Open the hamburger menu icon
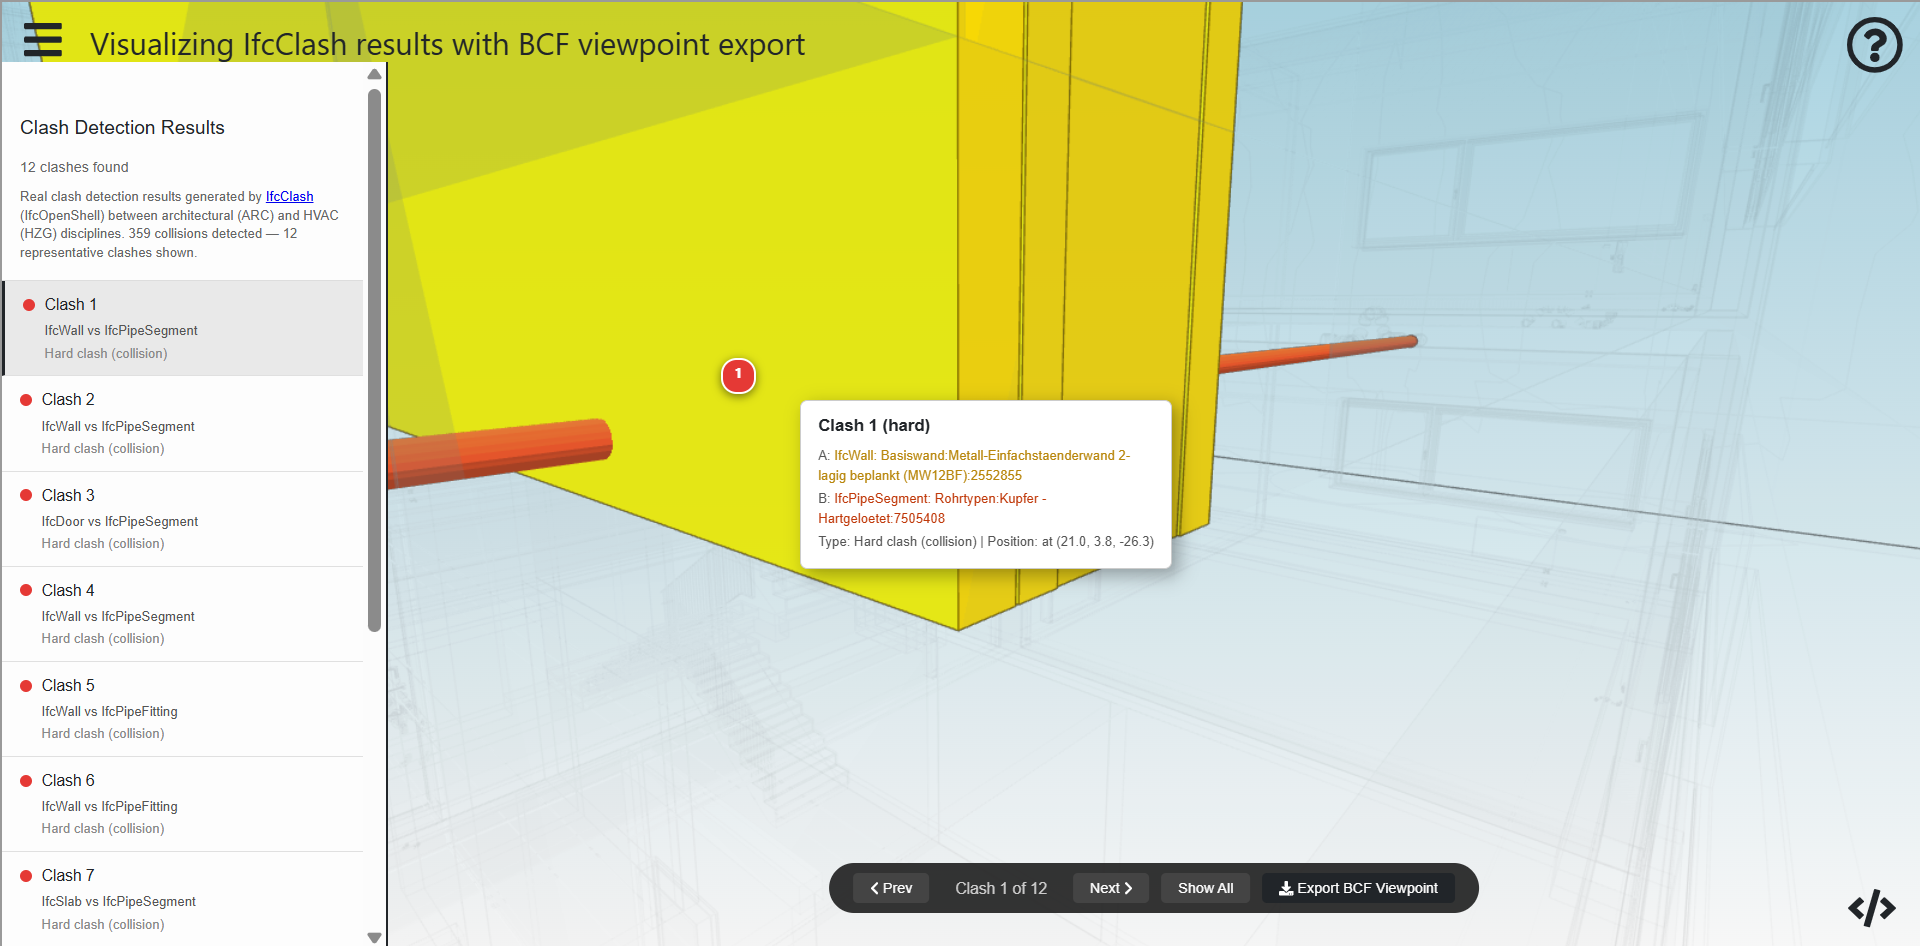 tap(43, 40)
